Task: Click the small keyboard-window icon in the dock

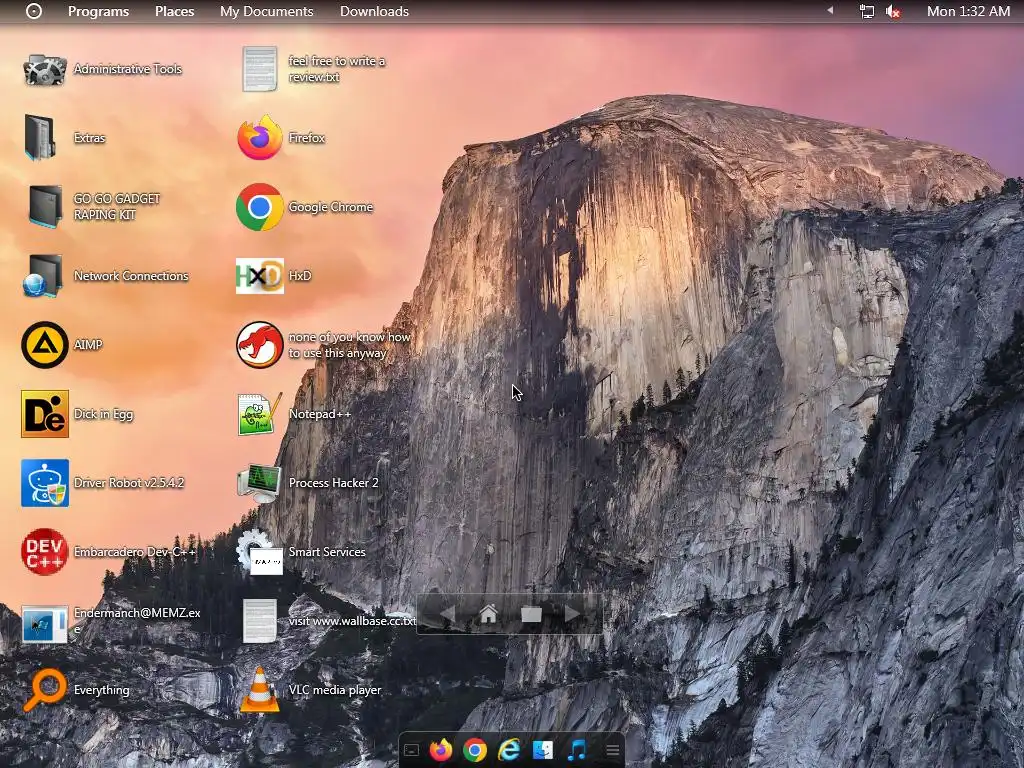Action: pyautogui.click(x=411, y=750)
